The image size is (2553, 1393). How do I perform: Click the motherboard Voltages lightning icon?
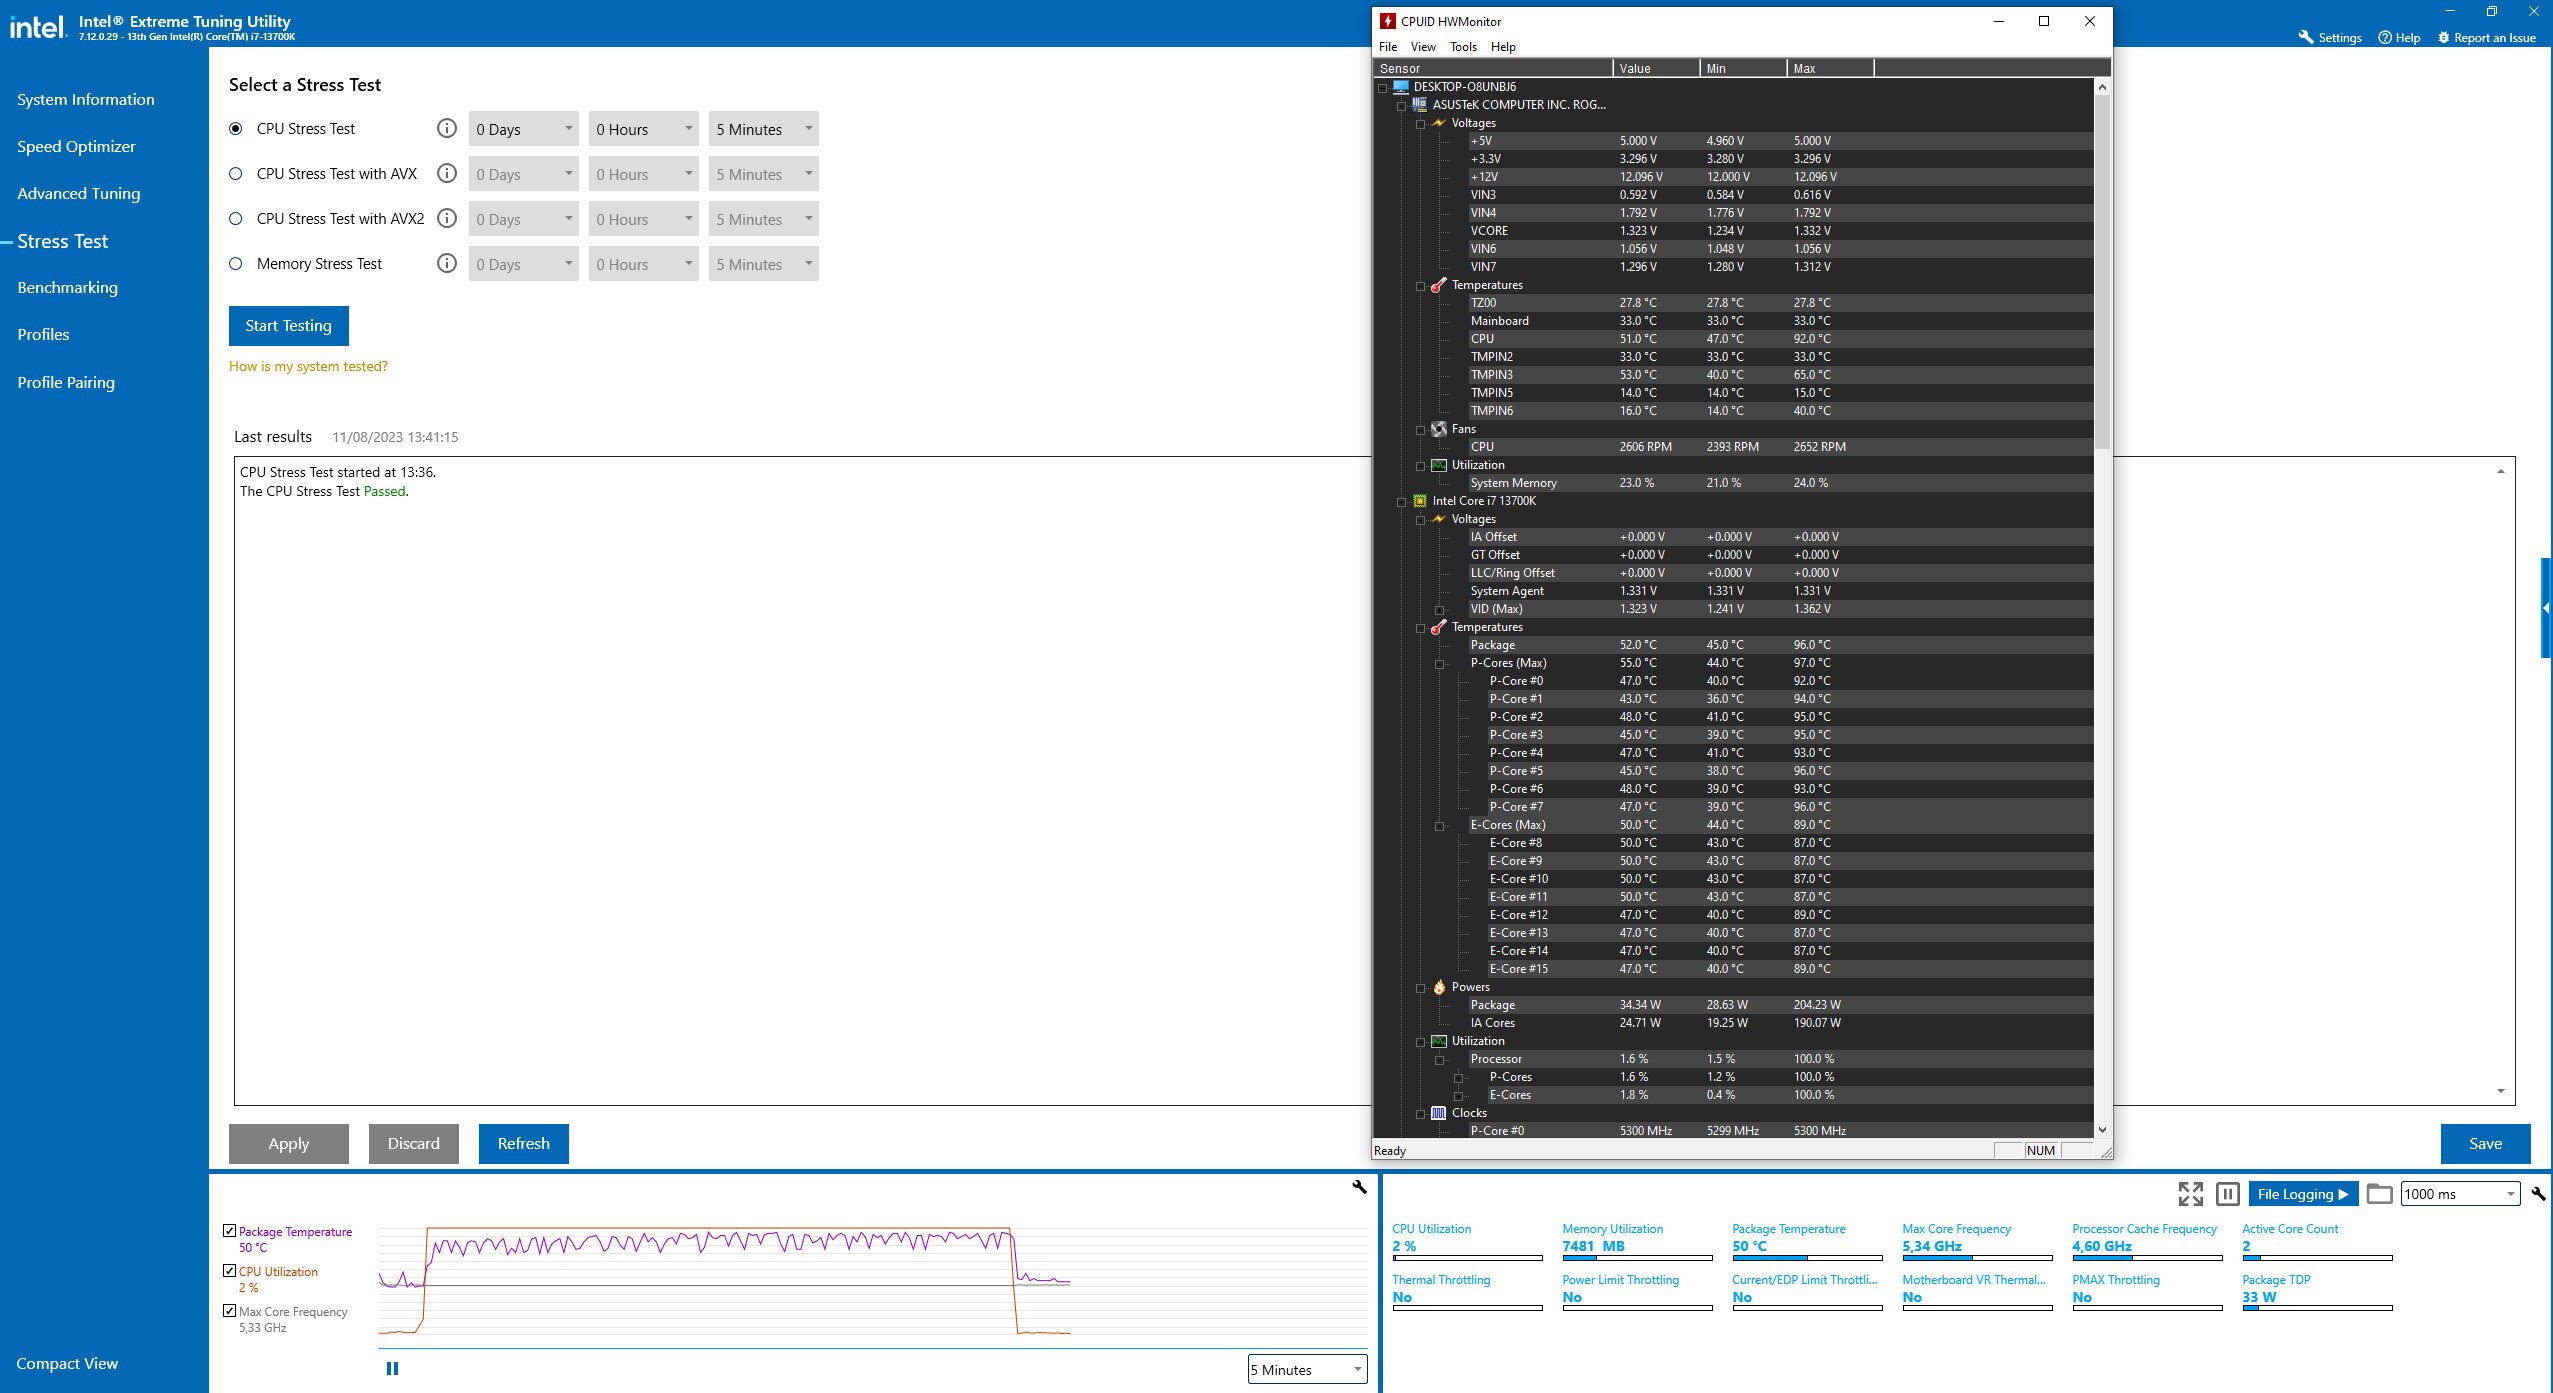point(1439,123)
